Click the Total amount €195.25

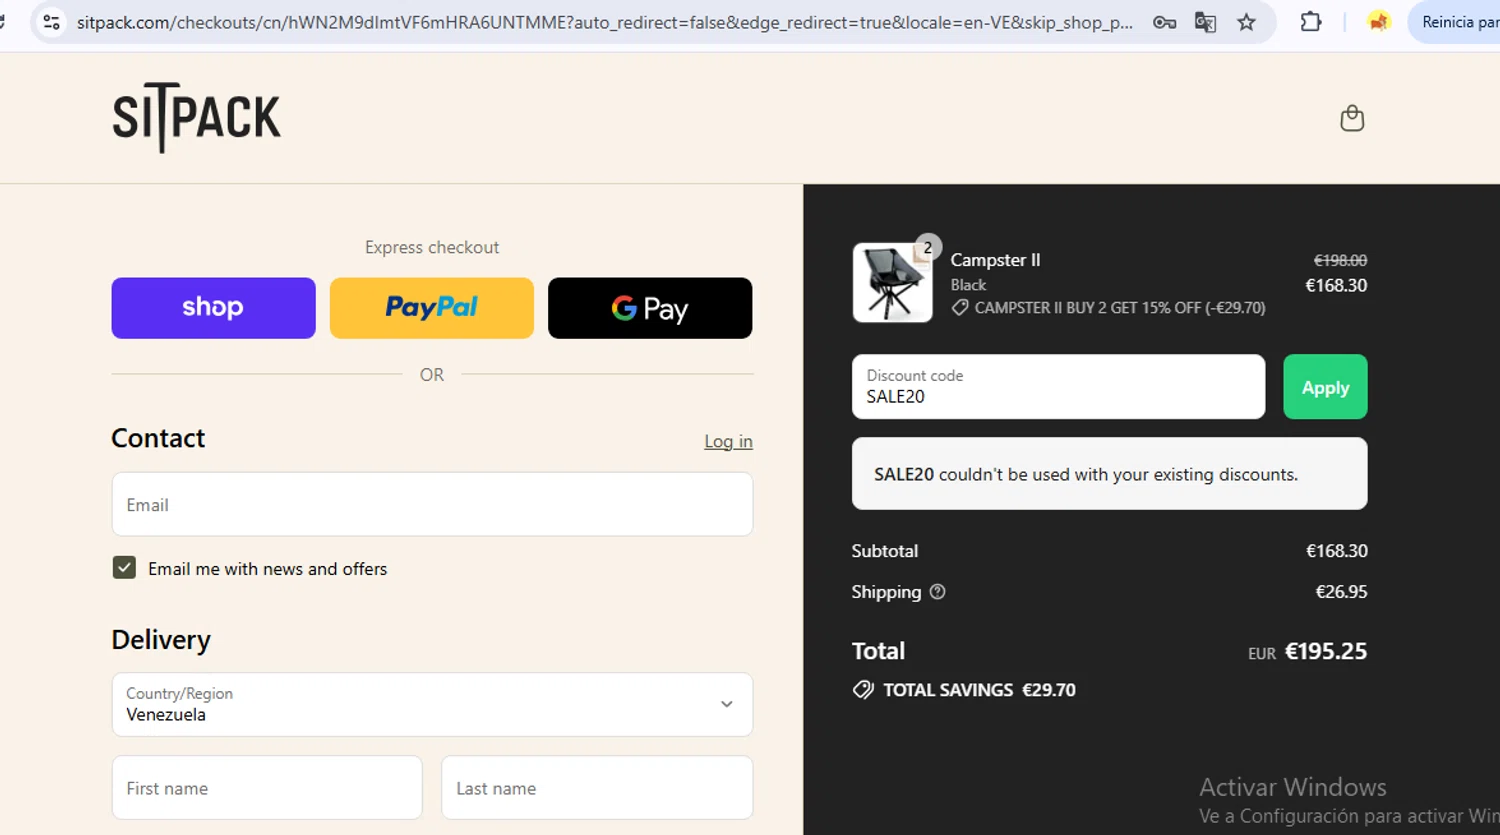click(1325, 651)
